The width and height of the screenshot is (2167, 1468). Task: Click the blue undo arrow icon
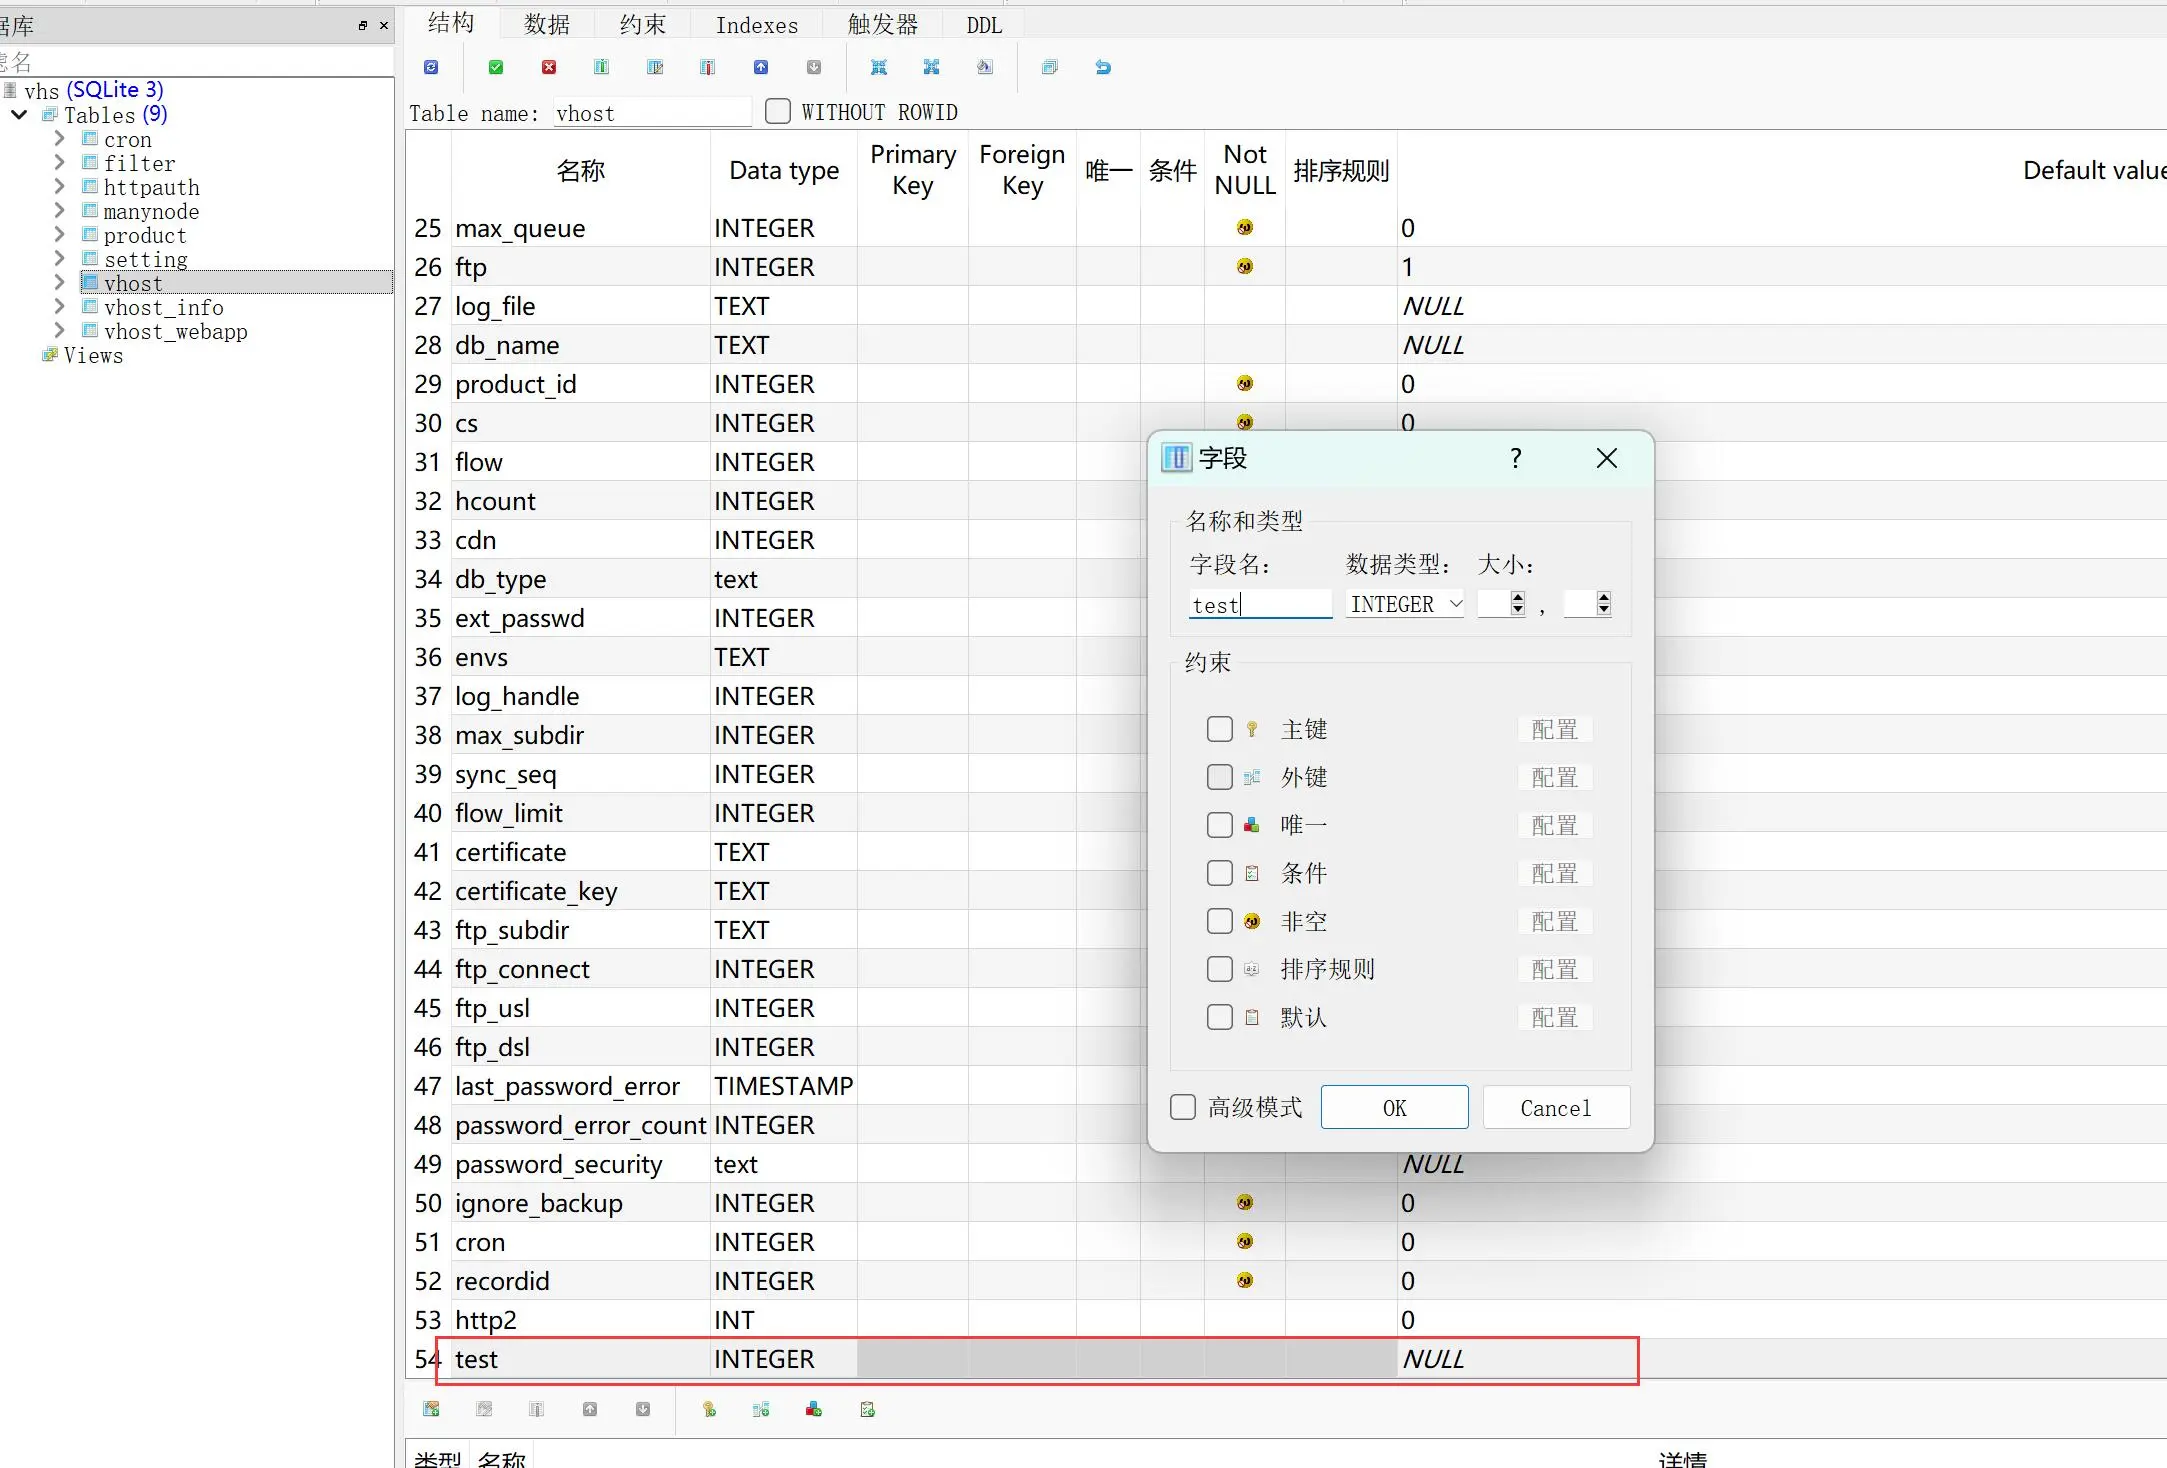coord(1103,67)
